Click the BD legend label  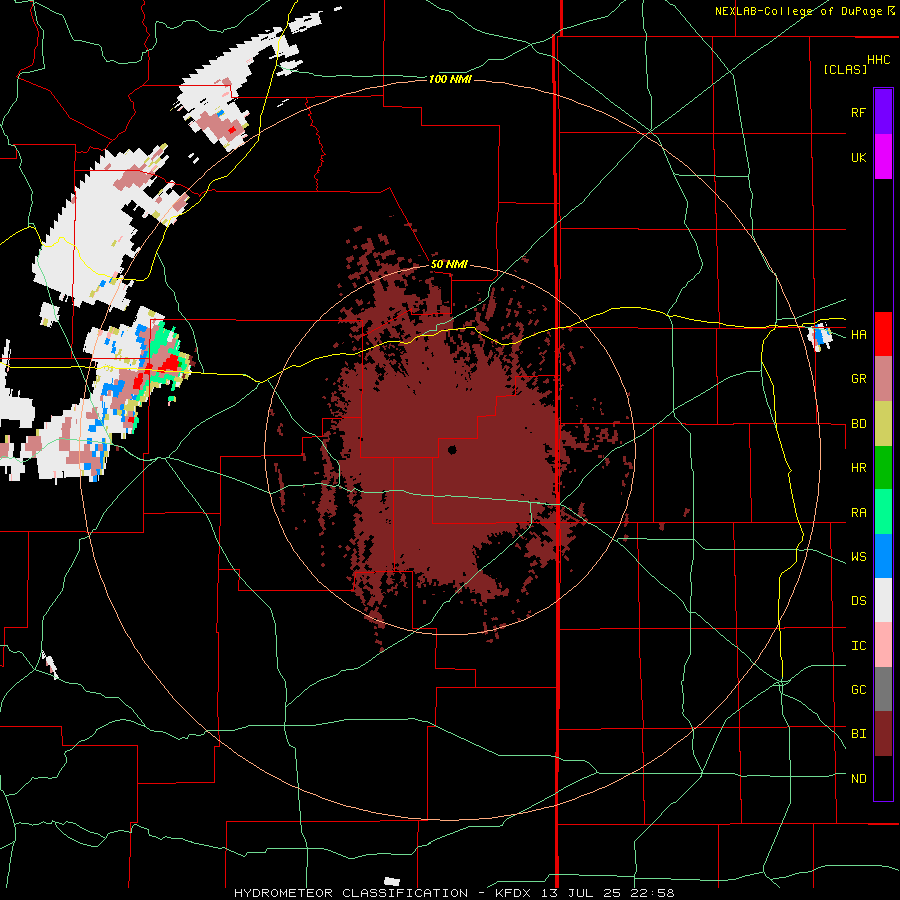(x=858, y=424)
